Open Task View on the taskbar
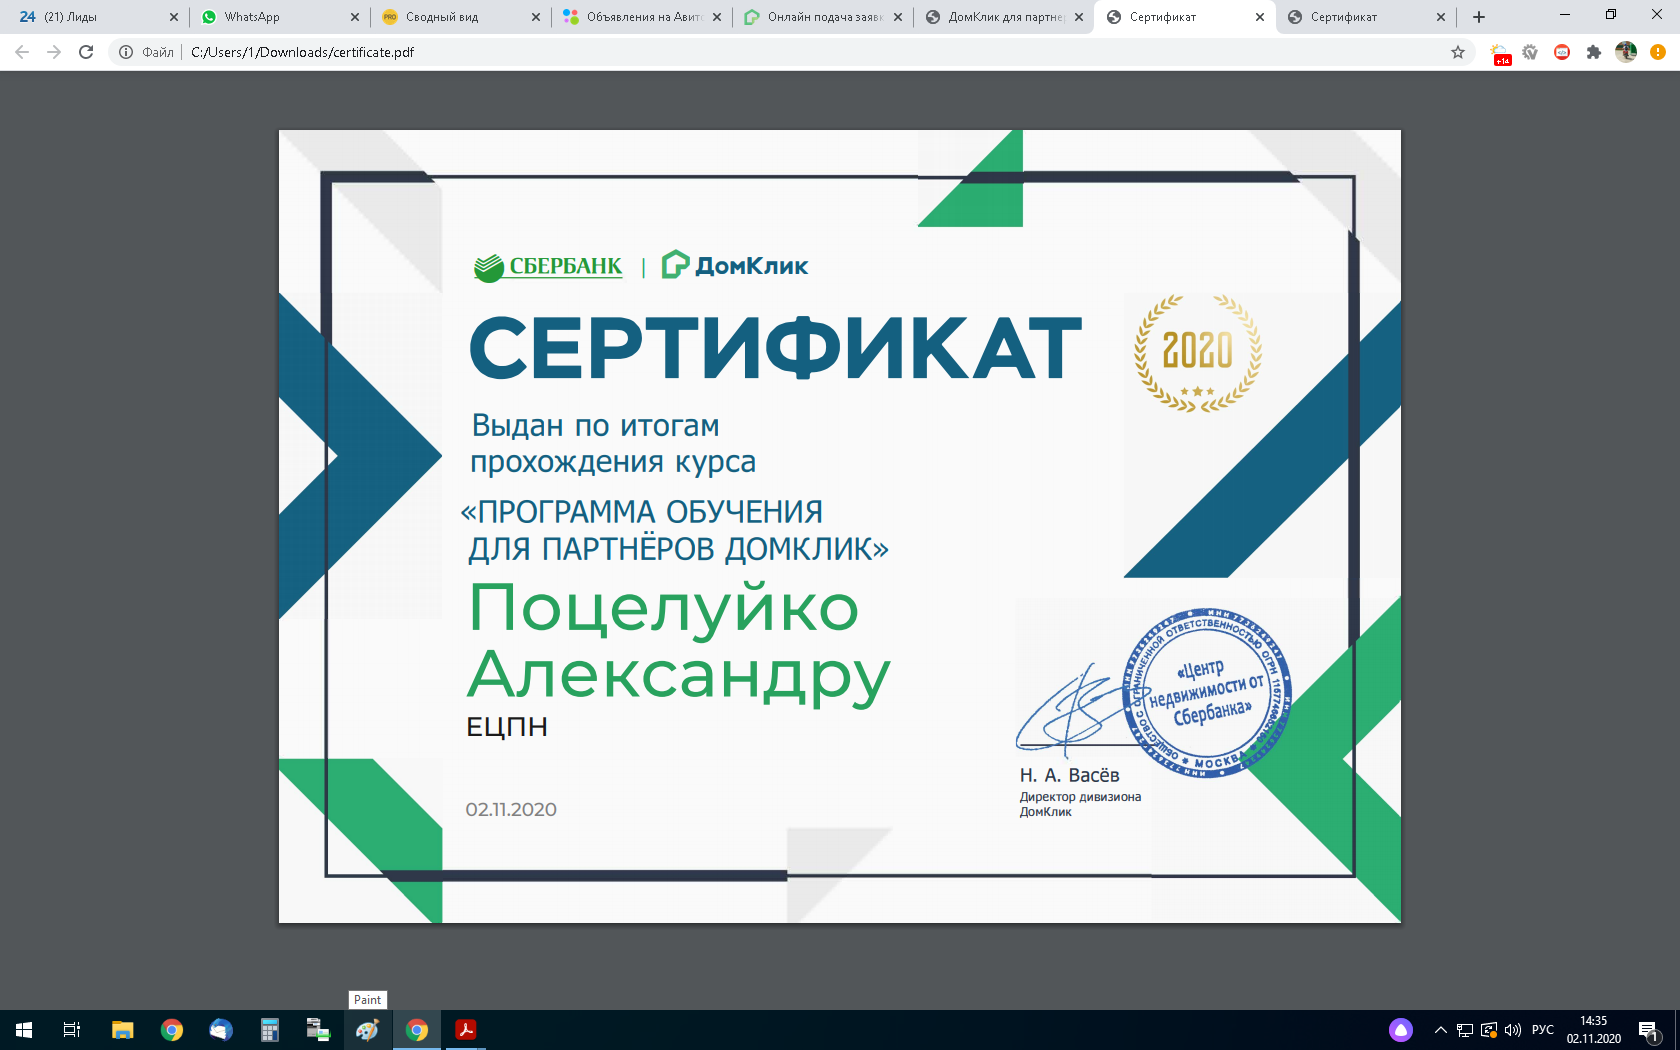 [x=72, y=1030]
